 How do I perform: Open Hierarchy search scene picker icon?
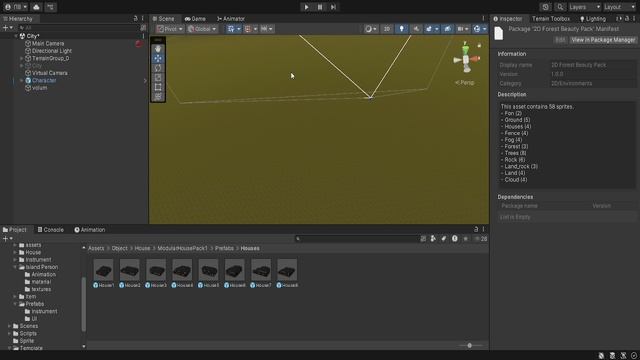pos(143,28)
